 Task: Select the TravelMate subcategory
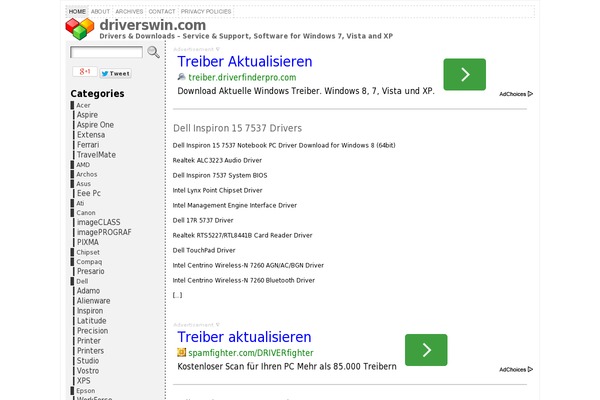coord(96,155)
